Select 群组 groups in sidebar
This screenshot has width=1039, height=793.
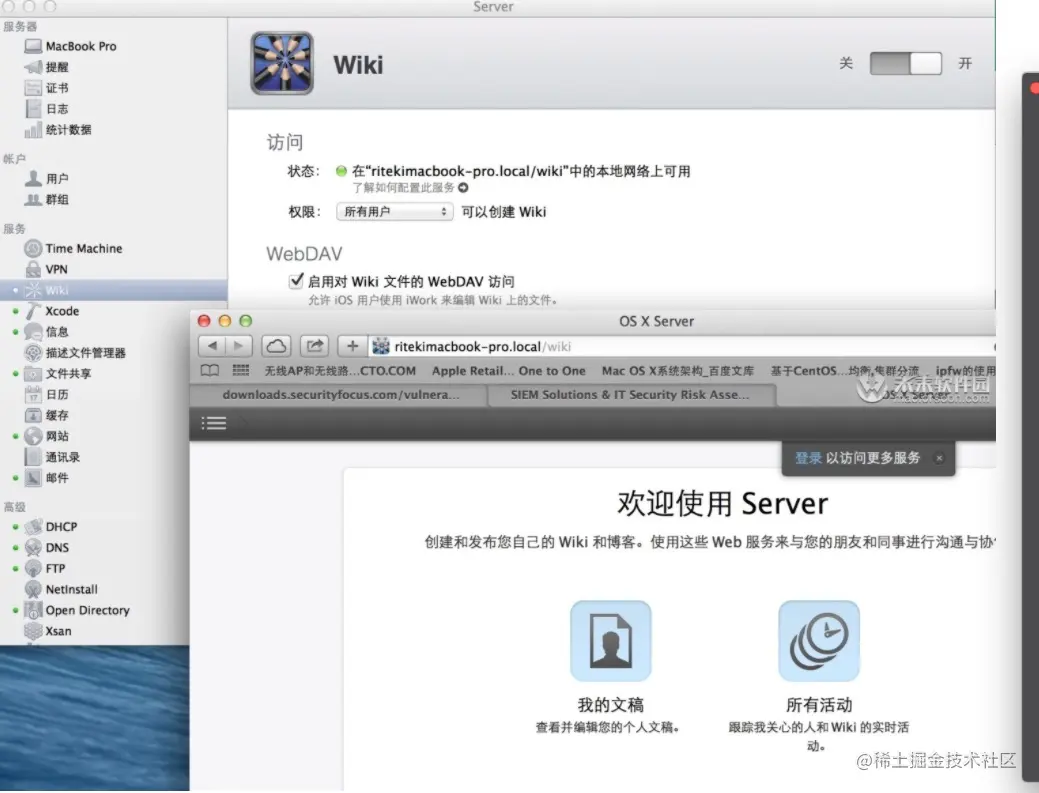(46, 199)
